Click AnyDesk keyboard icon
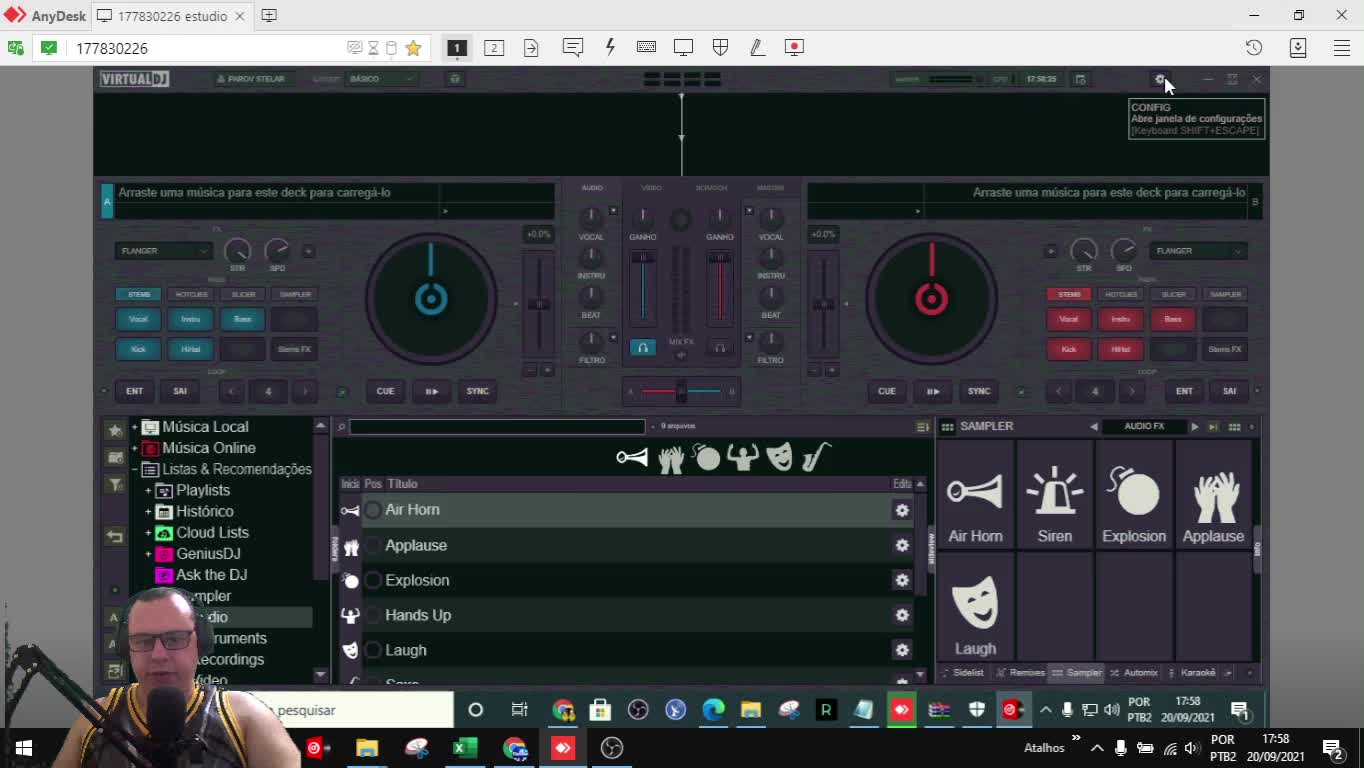This screenshot has width=1364, height=768. pyautogui.click(x=646, y=47)
